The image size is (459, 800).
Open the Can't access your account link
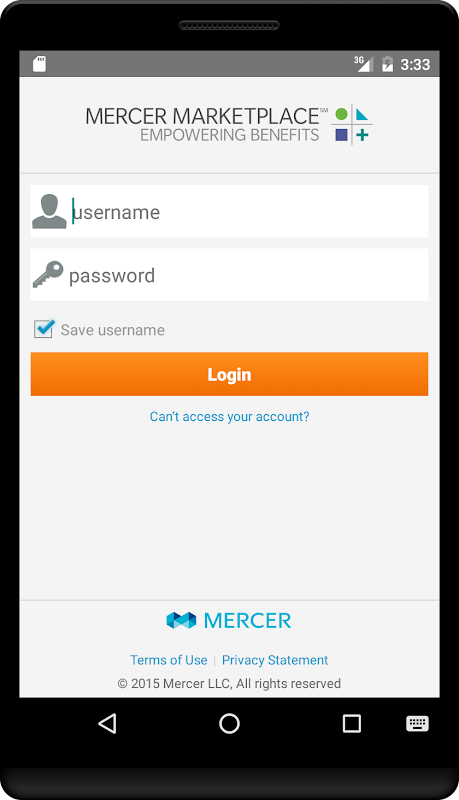(230, 417)
